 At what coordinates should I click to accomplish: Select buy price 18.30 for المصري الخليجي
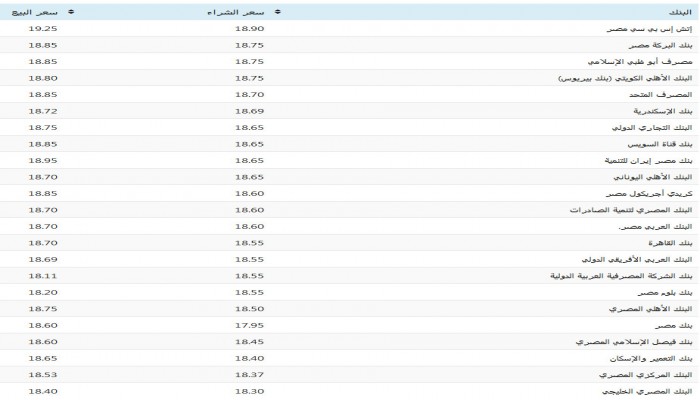(250, 392)
